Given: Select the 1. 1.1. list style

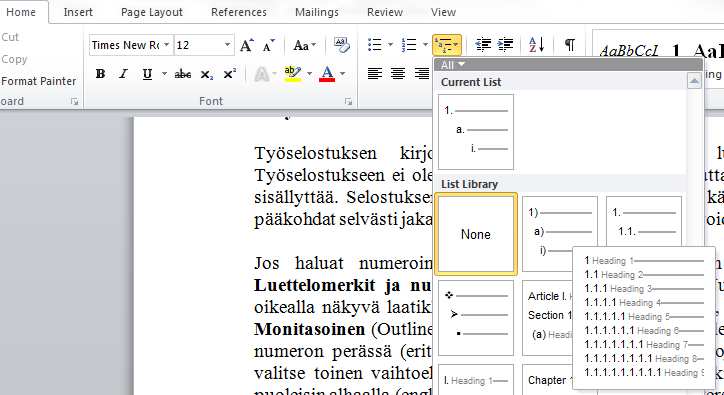Looking at the screenshot, I should 644,222.
